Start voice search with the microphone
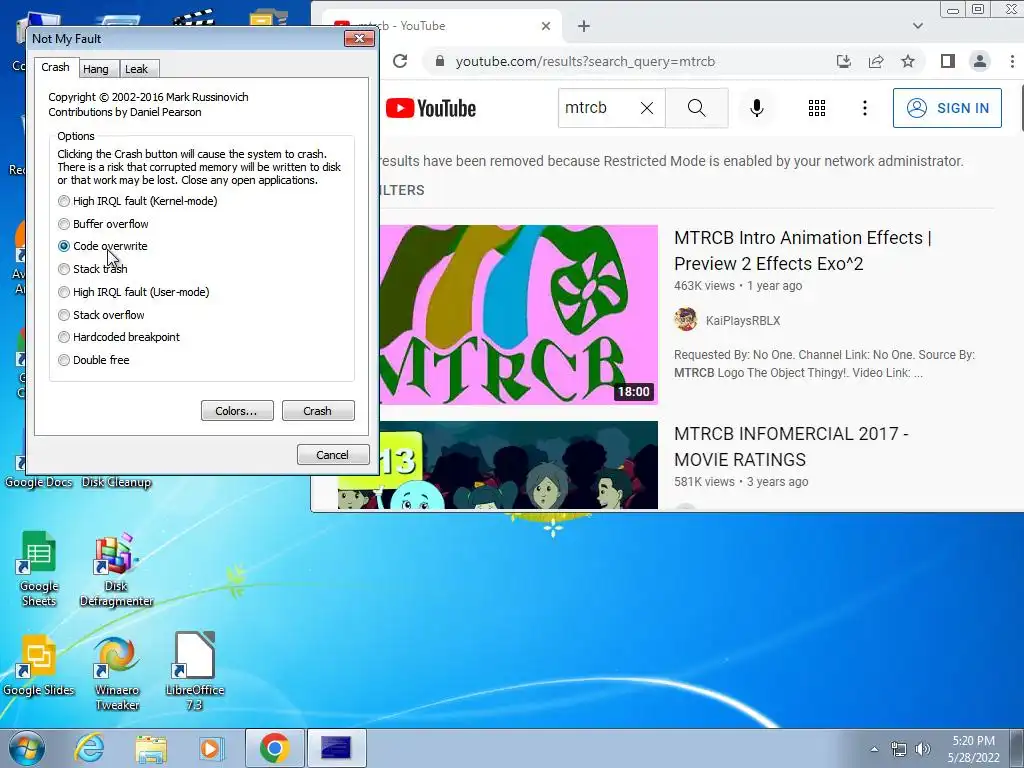 [757, 108]
